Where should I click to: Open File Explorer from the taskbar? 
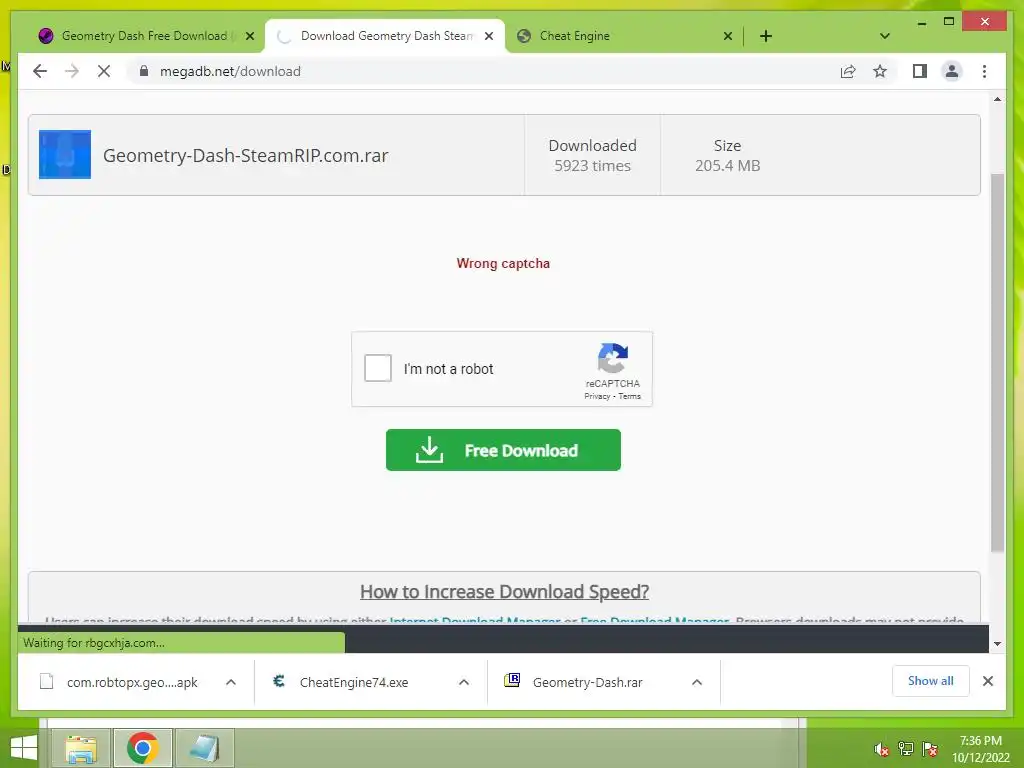[x=81, y=748]
